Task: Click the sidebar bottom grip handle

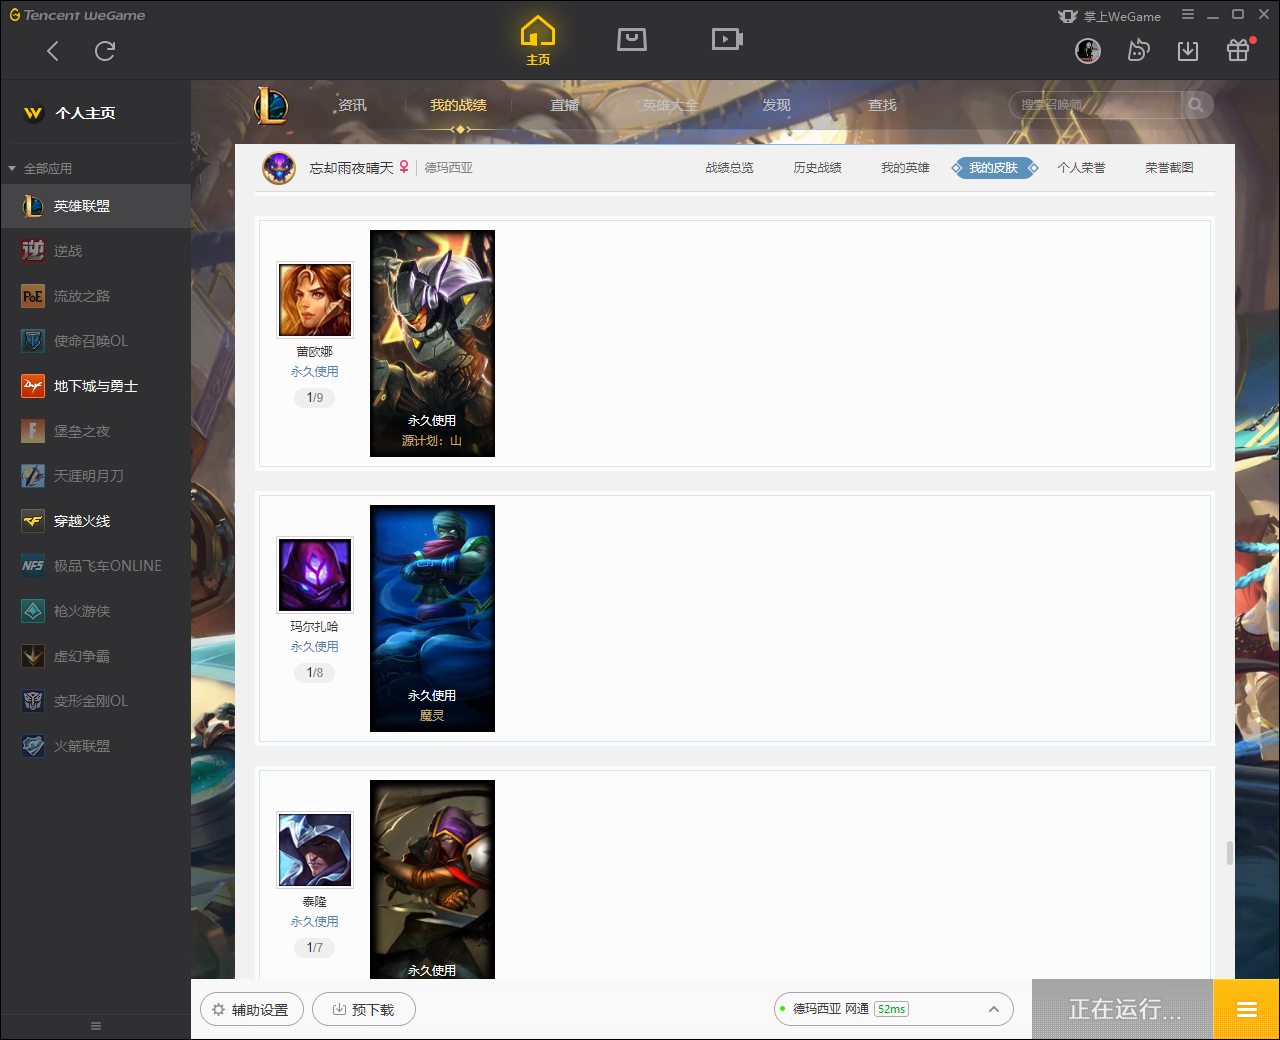Action: pyautogui.click(x=96, y=1026)
